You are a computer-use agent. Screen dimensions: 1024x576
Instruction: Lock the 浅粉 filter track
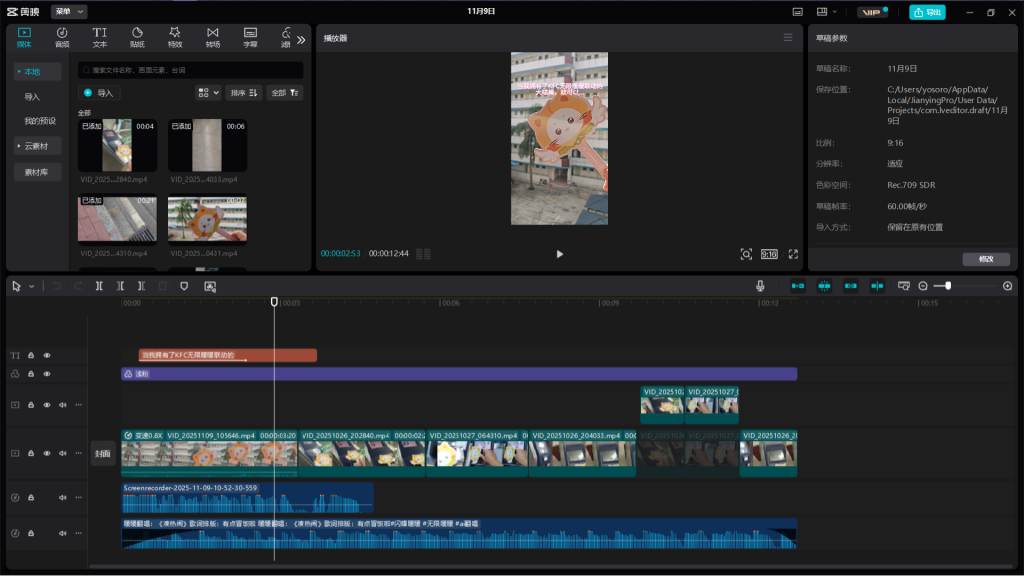coord(31,374)
